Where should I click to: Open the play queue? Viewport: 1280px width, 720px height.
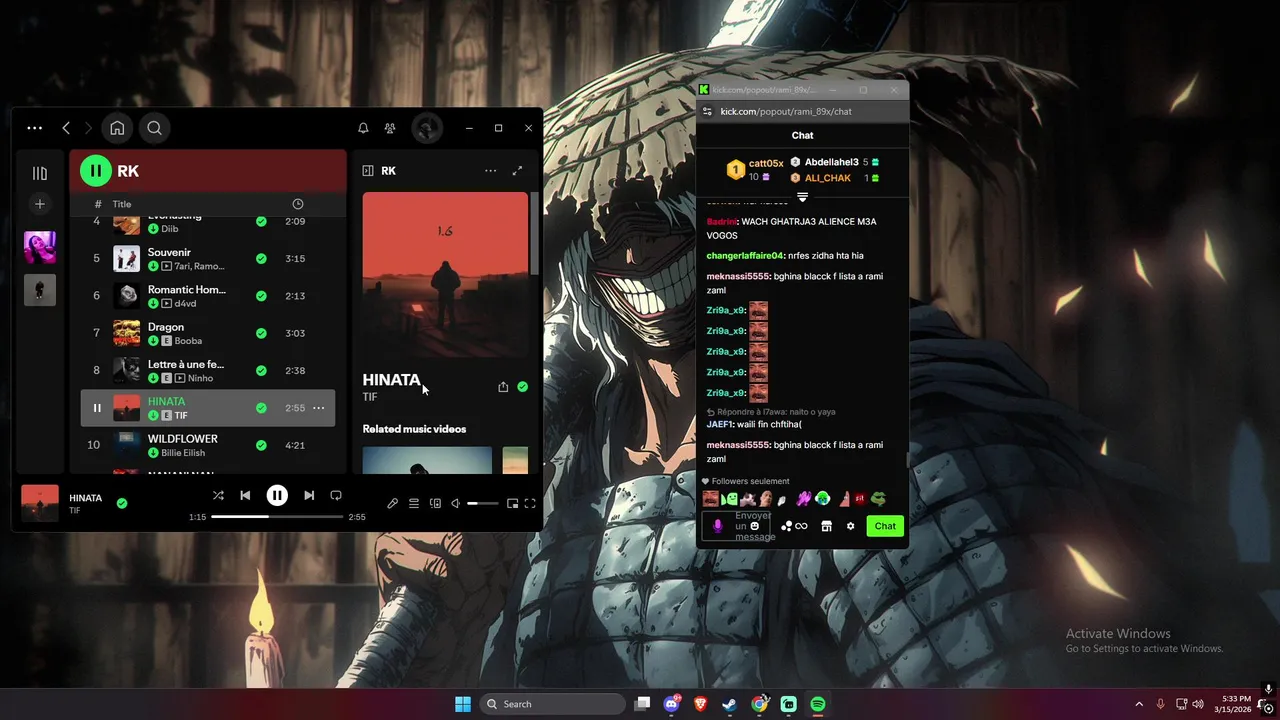[414, 504]
